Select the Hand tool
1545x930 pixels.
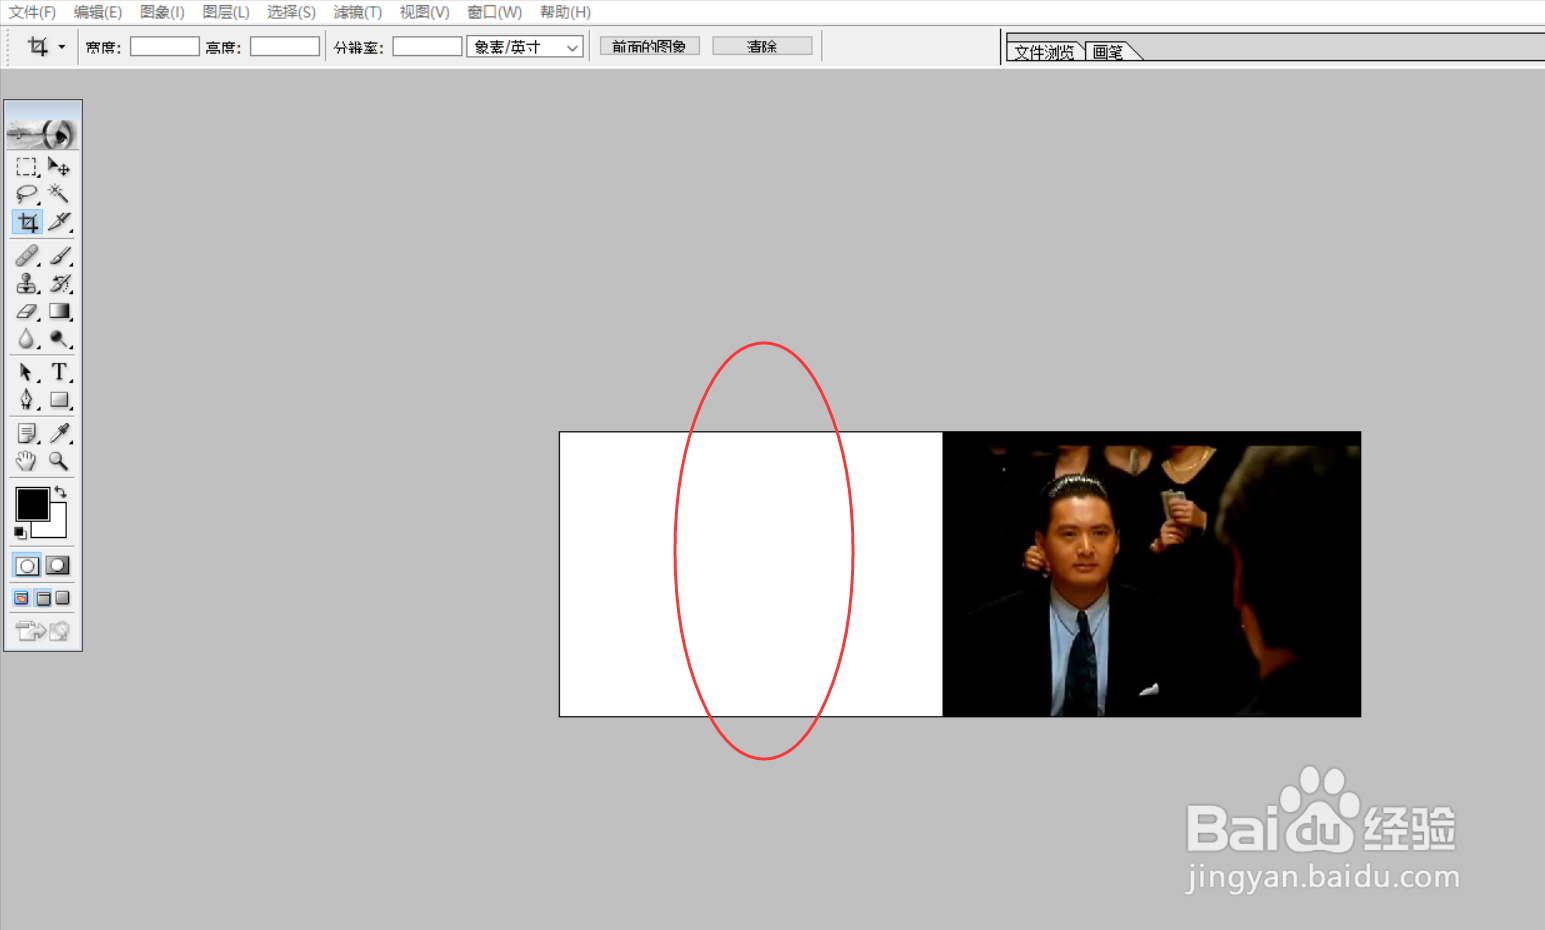click(x=27, y=461)
